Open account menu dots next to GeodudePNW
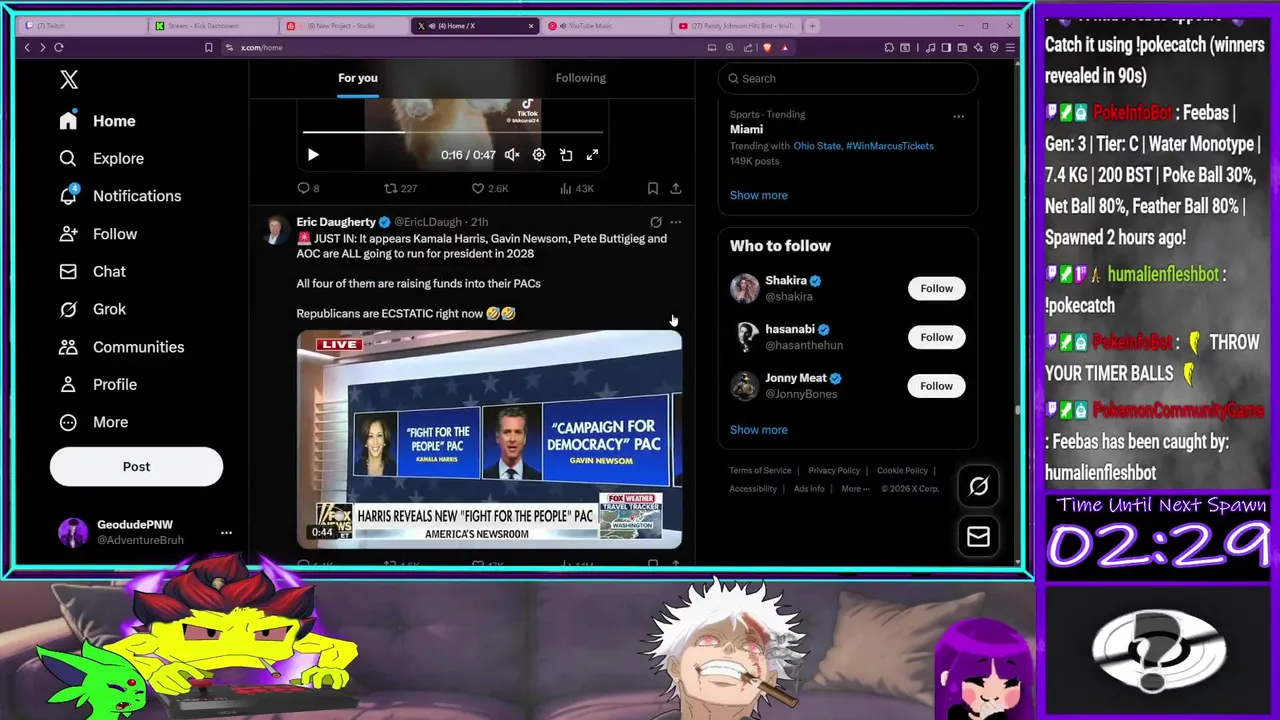1280x720 pixels. 226,533
